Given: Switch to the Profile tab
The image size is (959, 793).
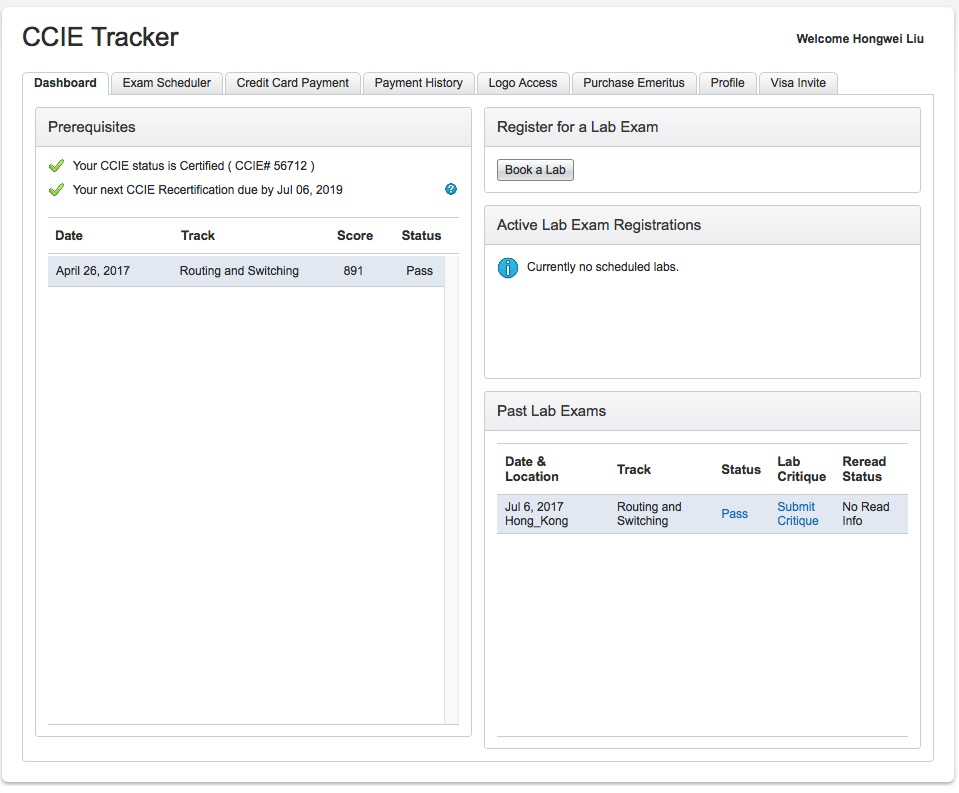Looking at the screenshot, I should click(x=727, y=83).
